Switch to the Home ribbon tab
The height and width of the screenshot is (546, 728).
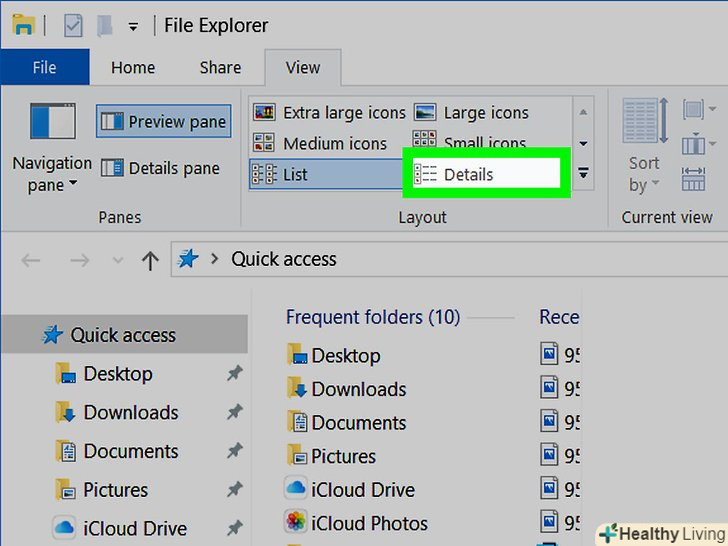133,67
